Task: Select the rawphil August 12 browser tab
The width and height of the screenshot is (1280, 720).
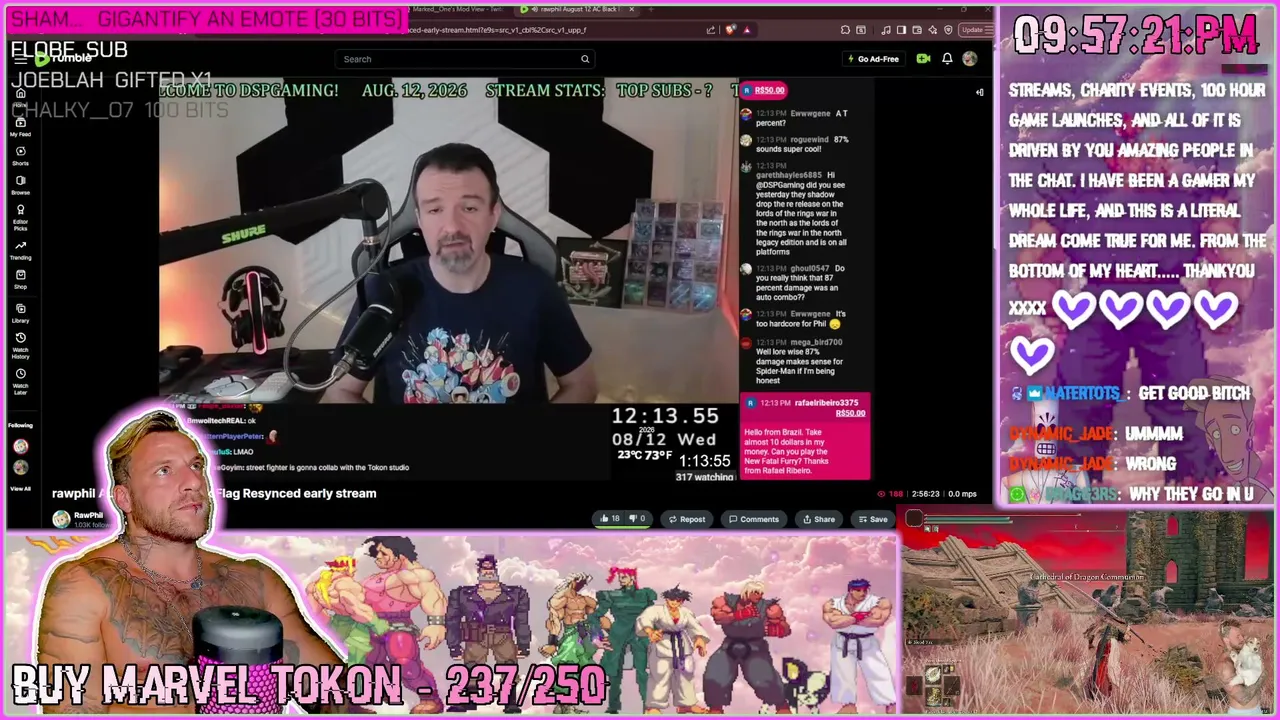Action: (x=578, y=9)
